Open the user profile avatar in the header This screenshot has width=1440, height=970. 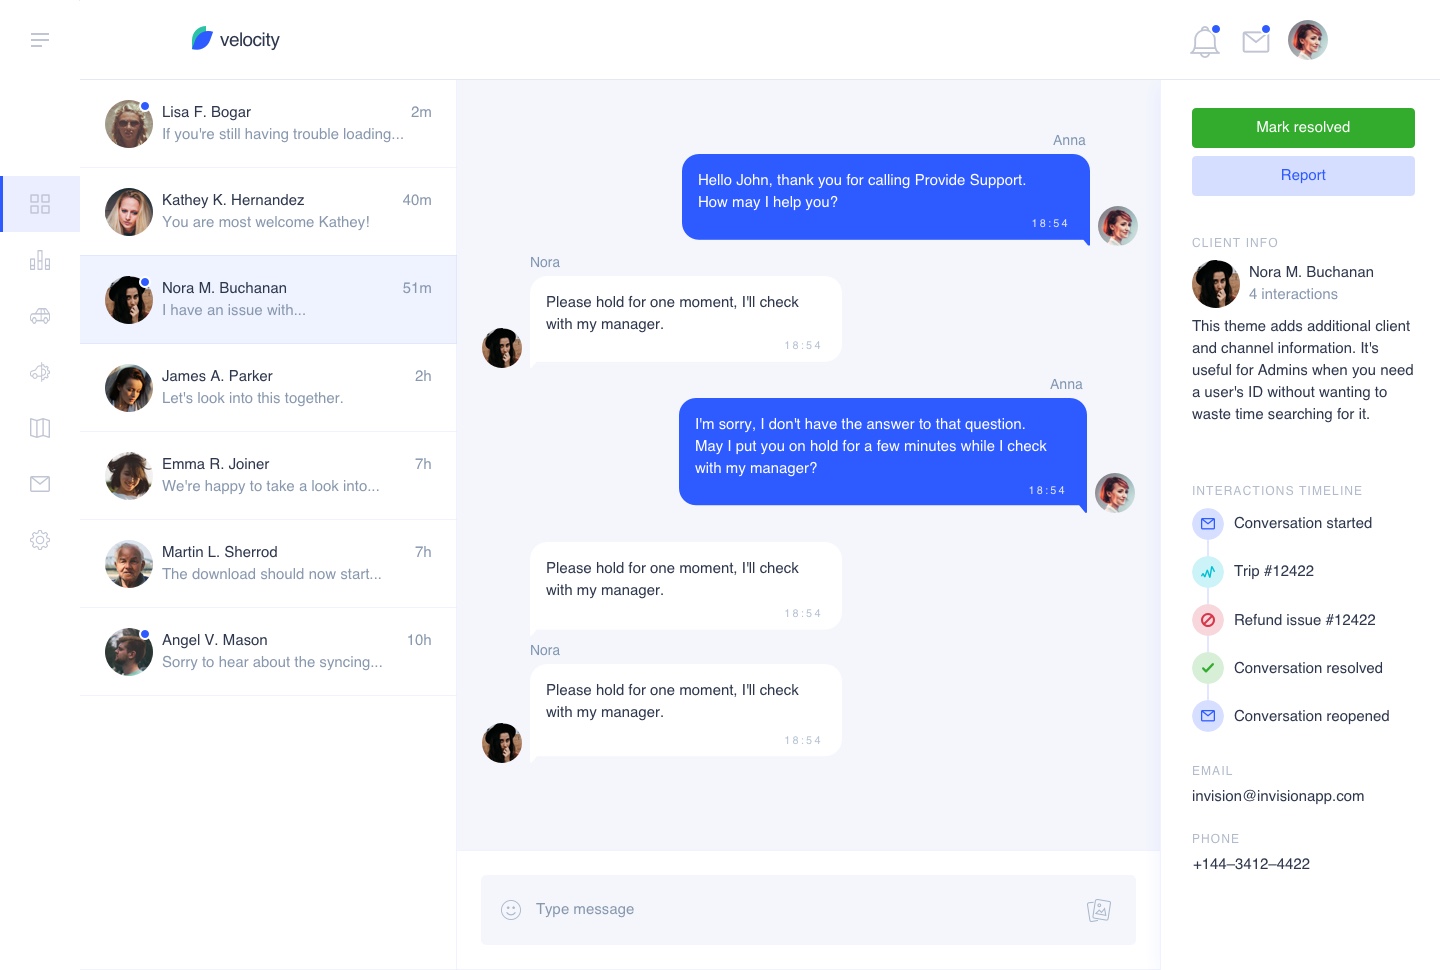pyautogui.click(x=1308, y=40)
